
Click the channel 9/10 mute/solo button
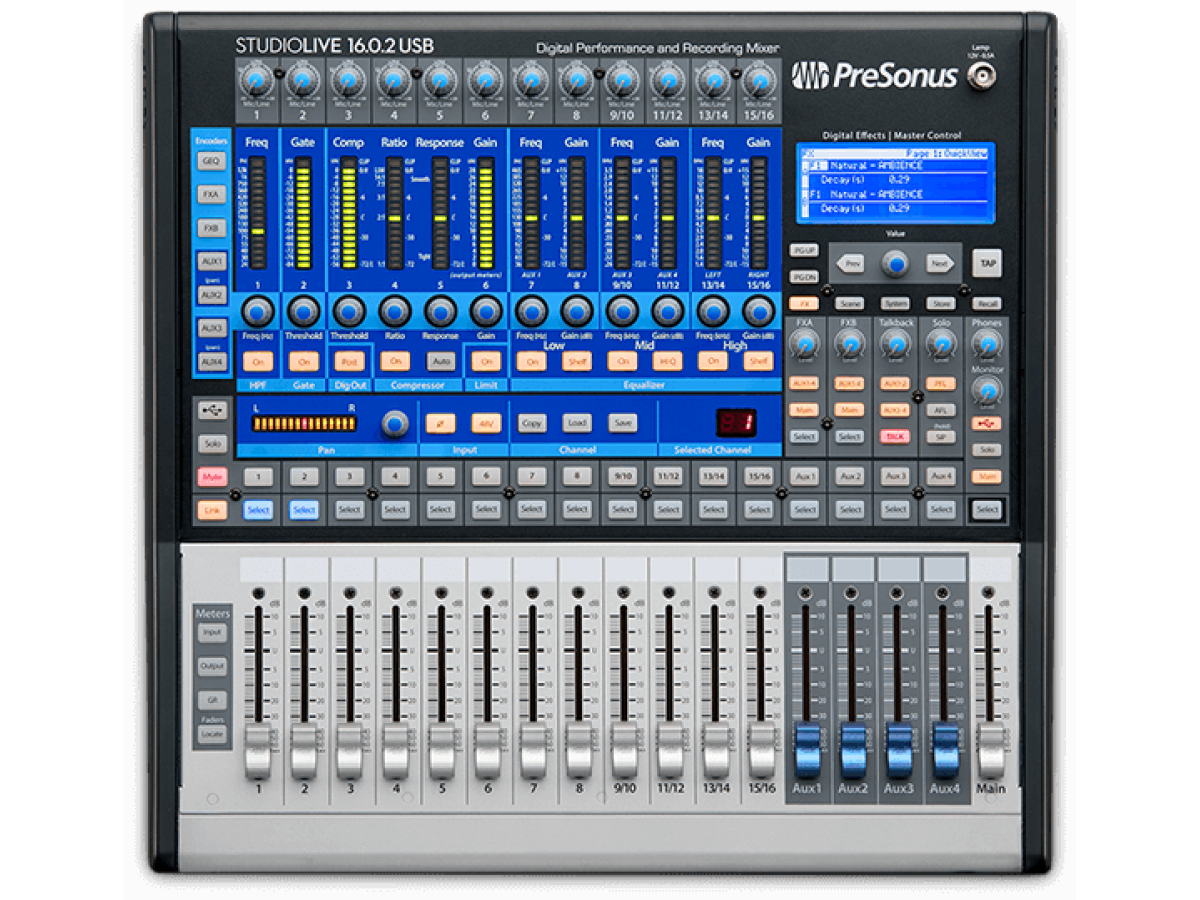click(x=622, y=477)
